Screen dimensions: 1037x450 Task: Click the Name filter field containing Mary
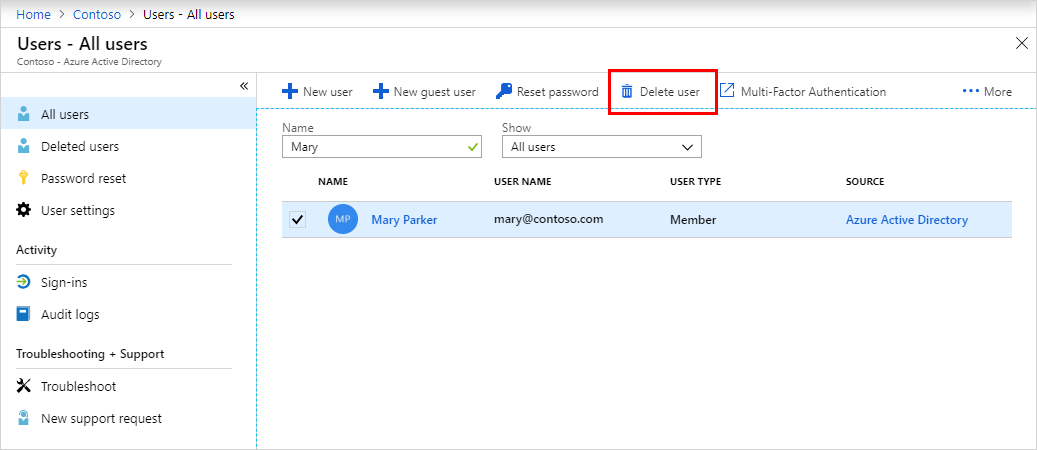[x=382, y=147]
